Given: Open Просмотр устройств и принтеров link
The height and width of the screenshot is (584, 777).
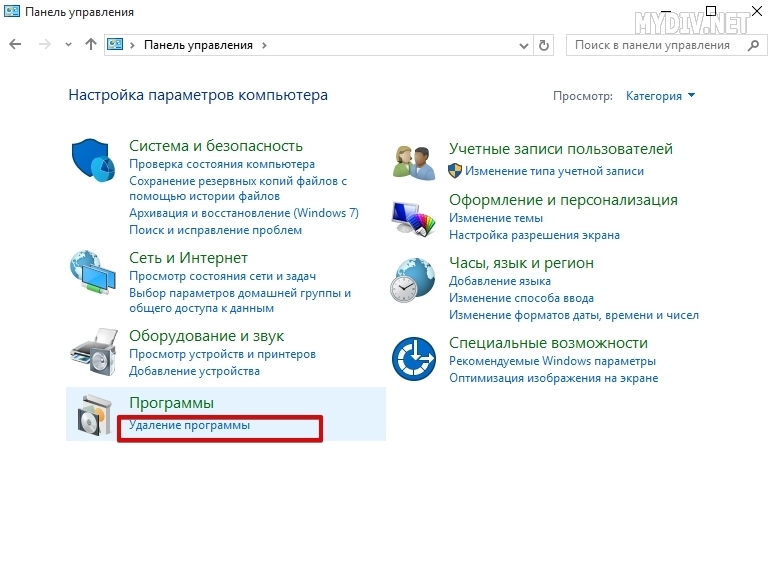Looking at the screenshot, I should (222, 354).
